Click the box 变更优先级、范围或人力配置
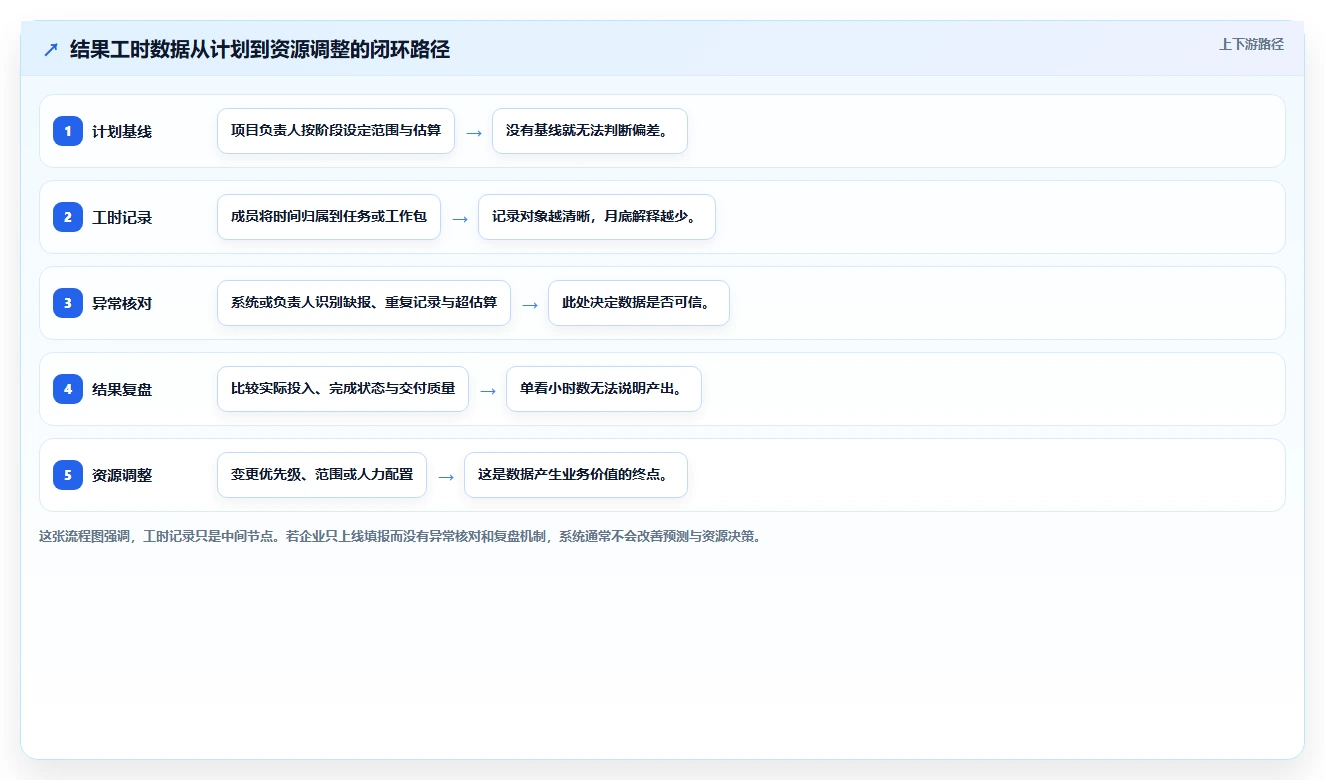This screenshot has height=780, width=1325. coord(322,475)
